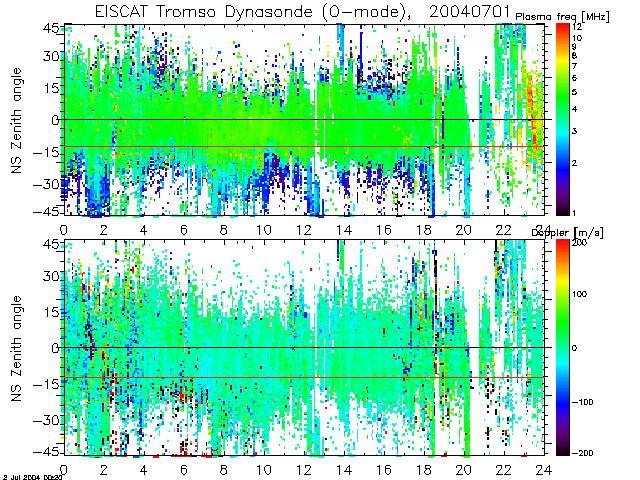Click tick '7' on plasma freq colorbar

point(574,66)
